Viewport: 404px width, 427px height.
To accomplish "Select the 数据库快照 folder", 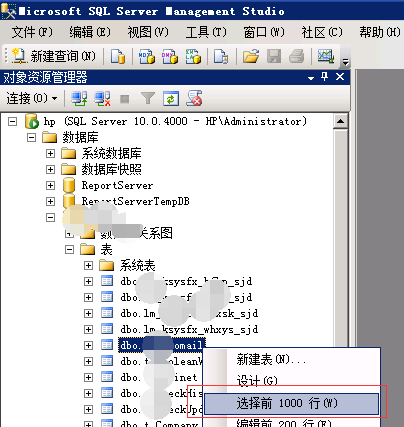I will (111, 169).
